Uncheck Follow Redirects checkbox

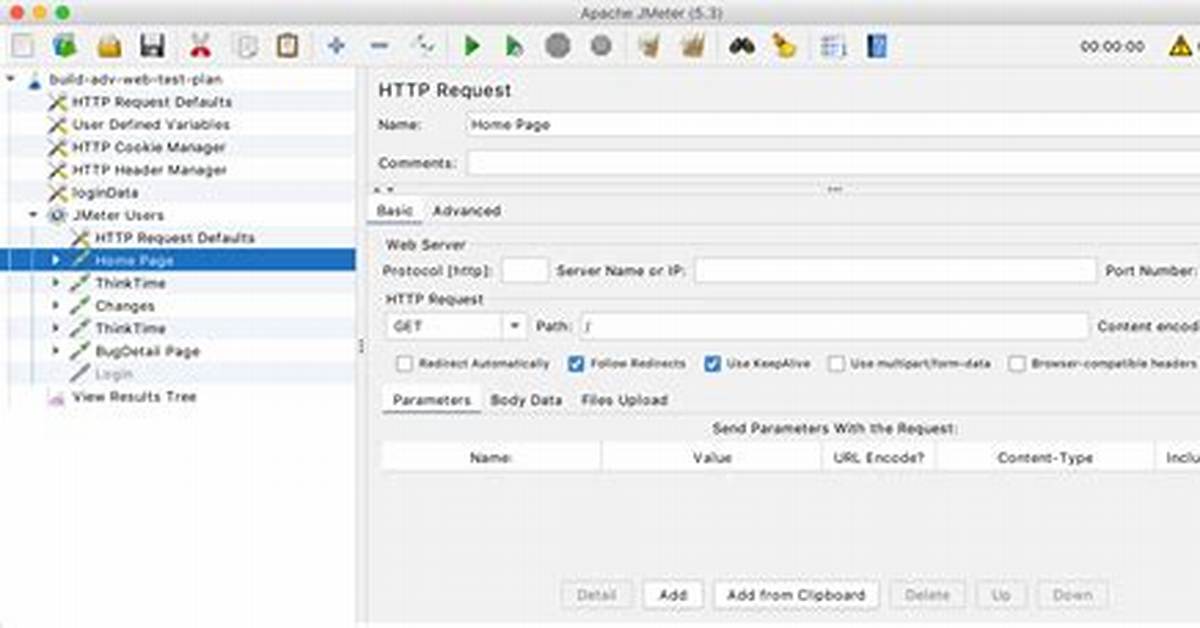click(576, 364)
